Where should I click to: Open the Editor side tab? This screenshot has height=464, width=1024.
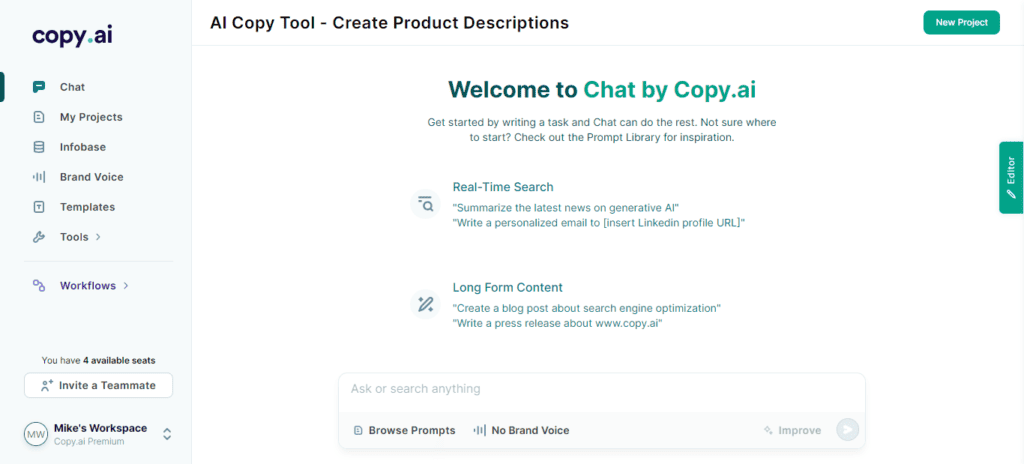[1011, 178]
